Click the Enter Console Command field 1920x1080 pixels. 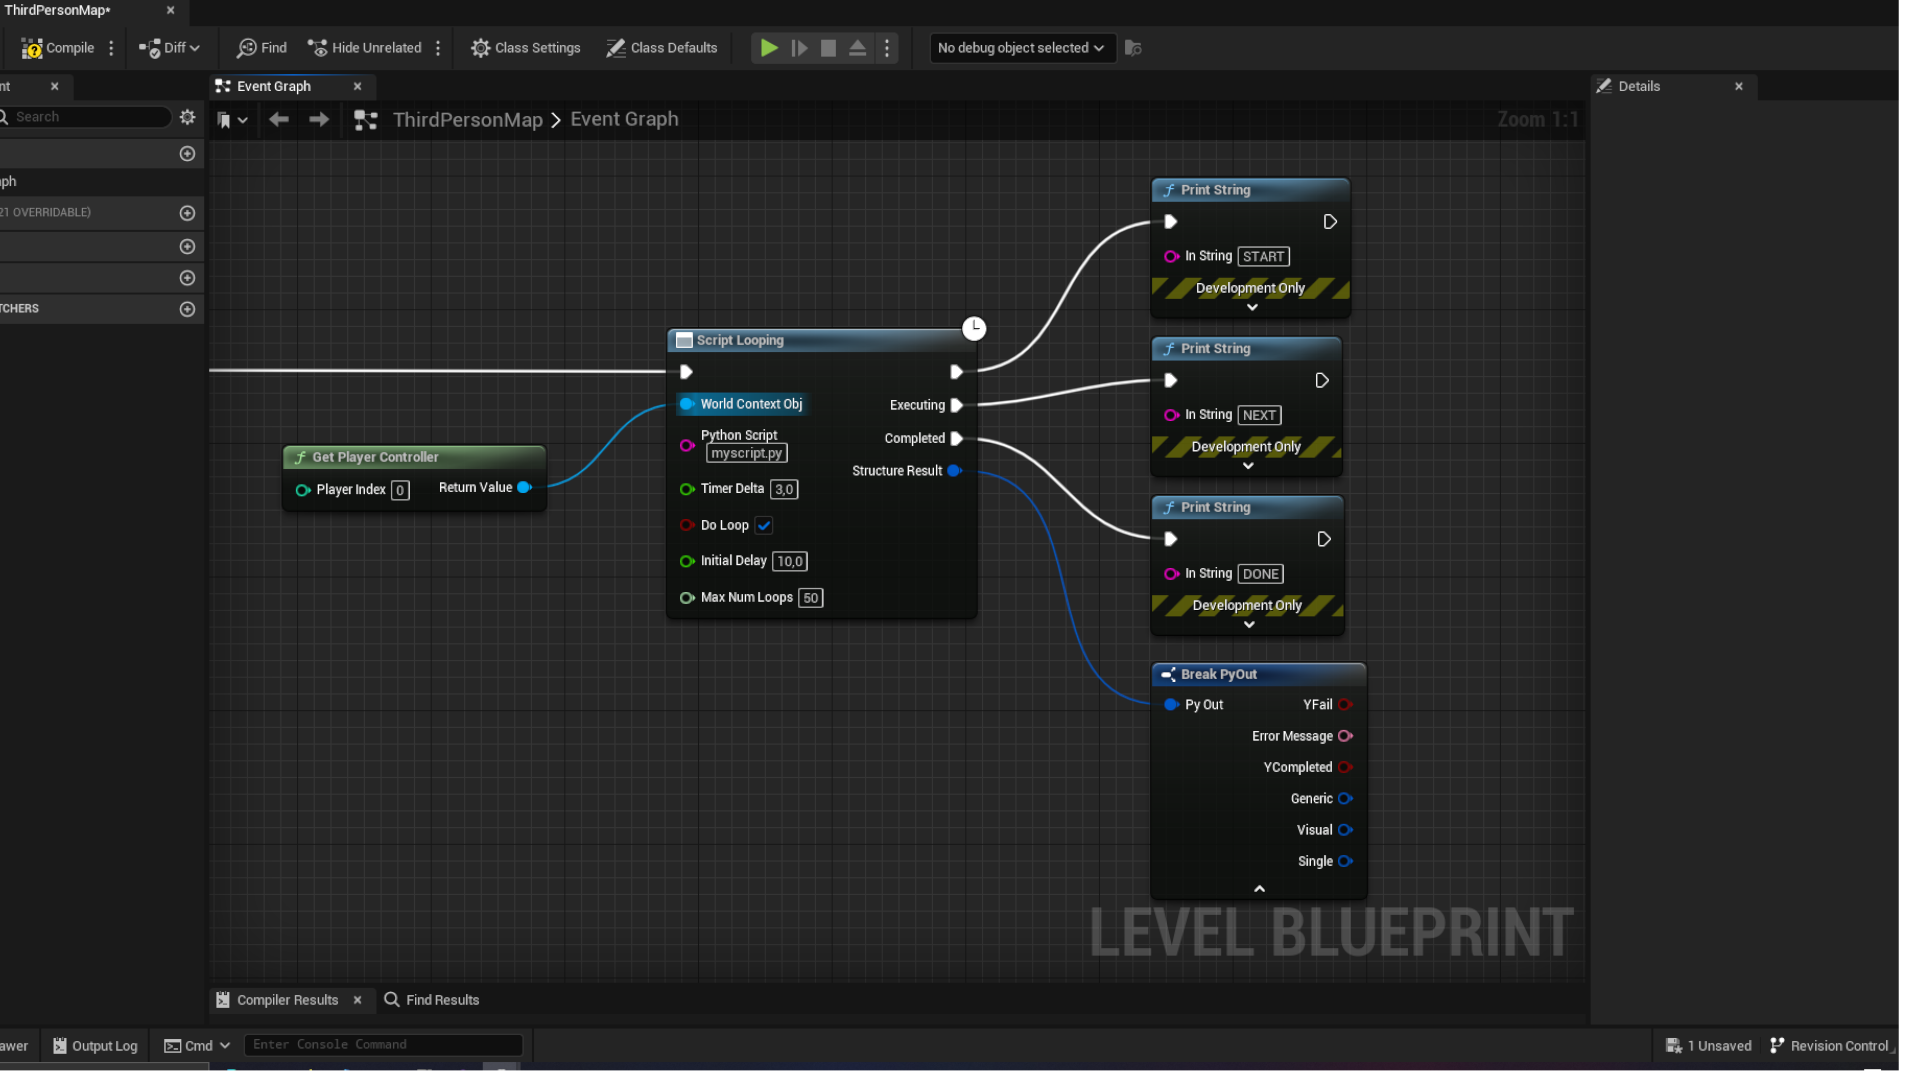pyautogui.click(x=382, y=1044)
